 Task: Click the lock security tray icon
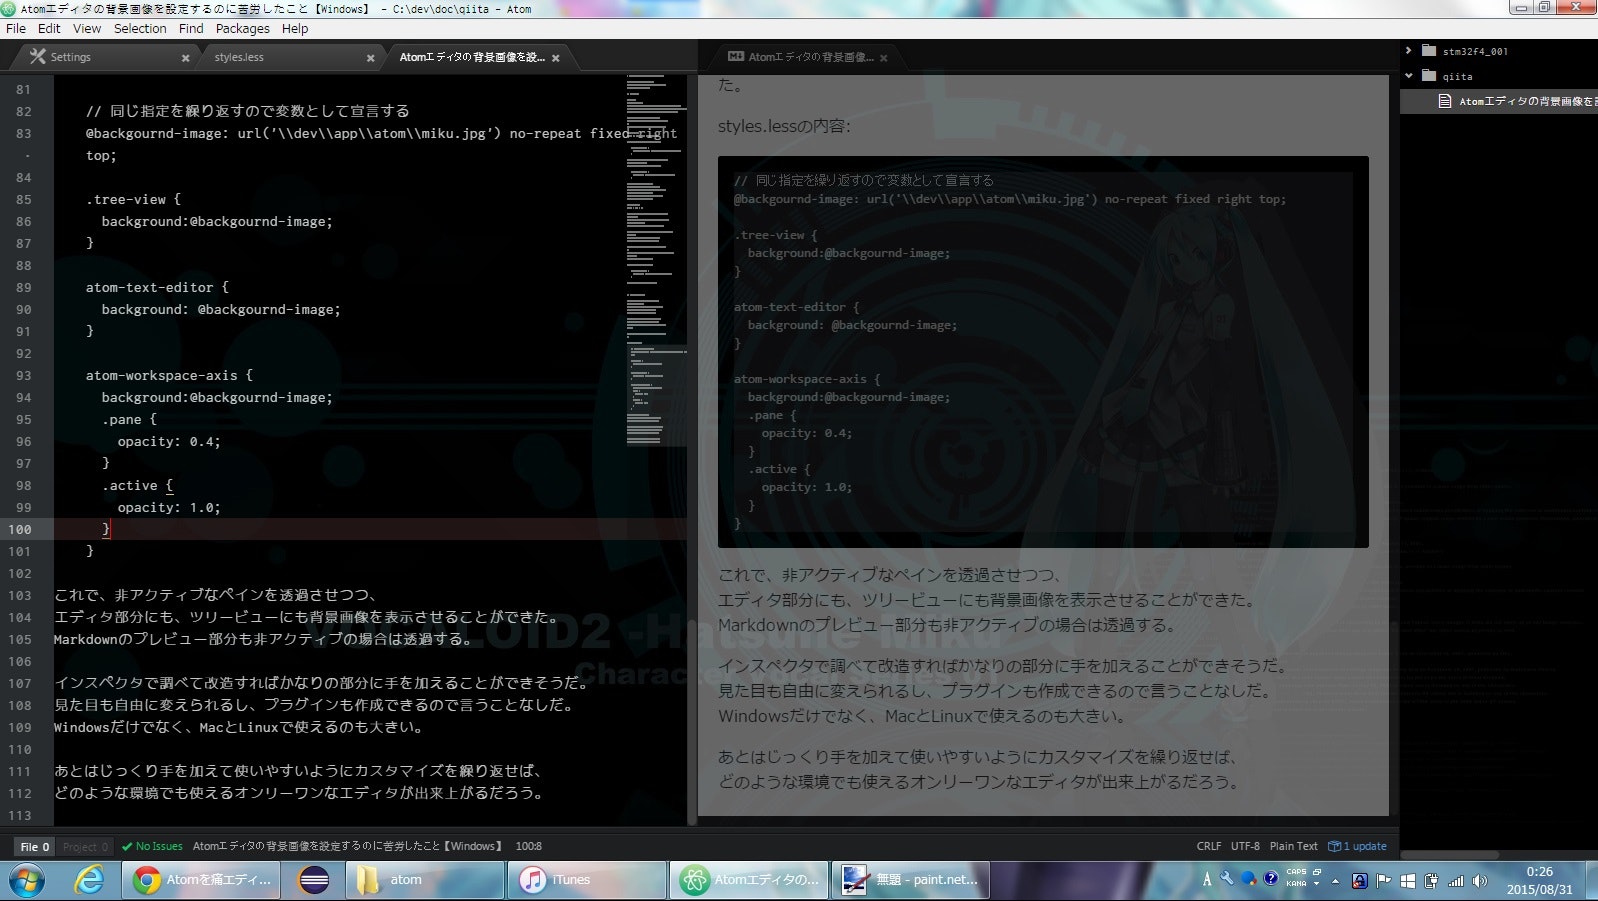(x=1360, y=881)
